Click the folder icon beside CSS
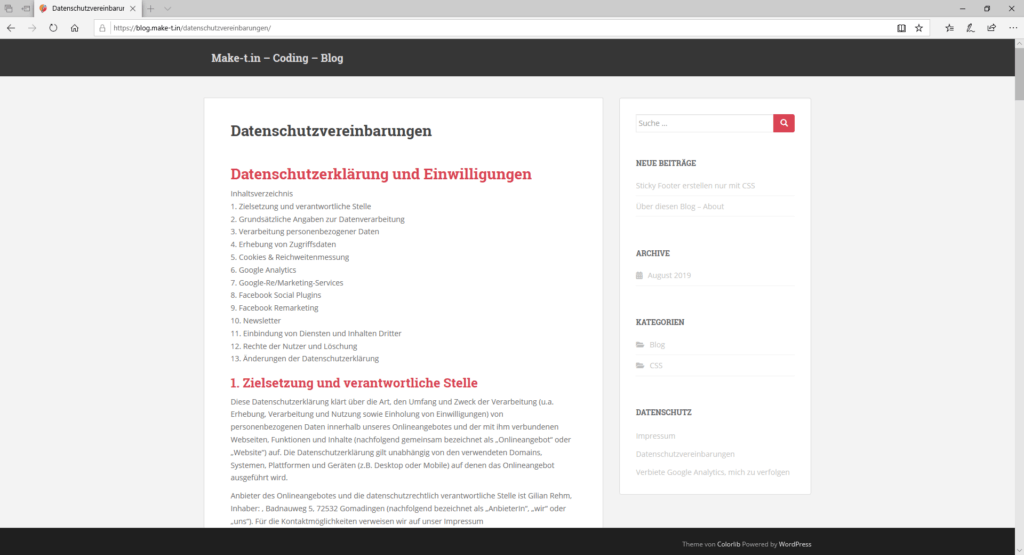Screen dimensions: 1024x555 640,366
